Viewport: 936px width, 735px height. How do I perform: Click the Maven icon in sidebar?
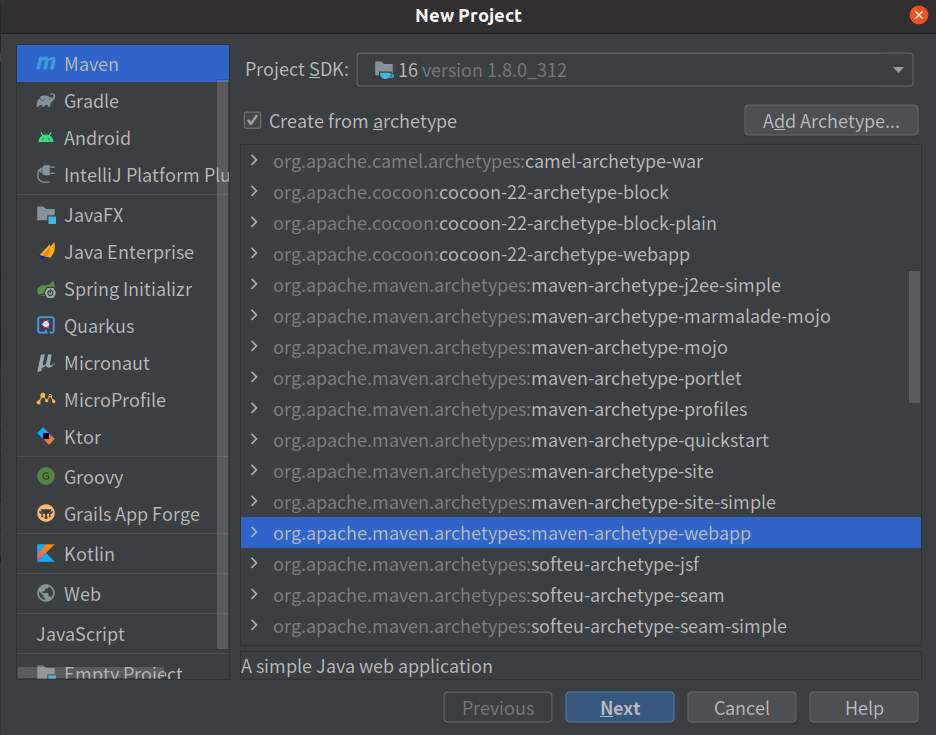click(x=46, y=64)
